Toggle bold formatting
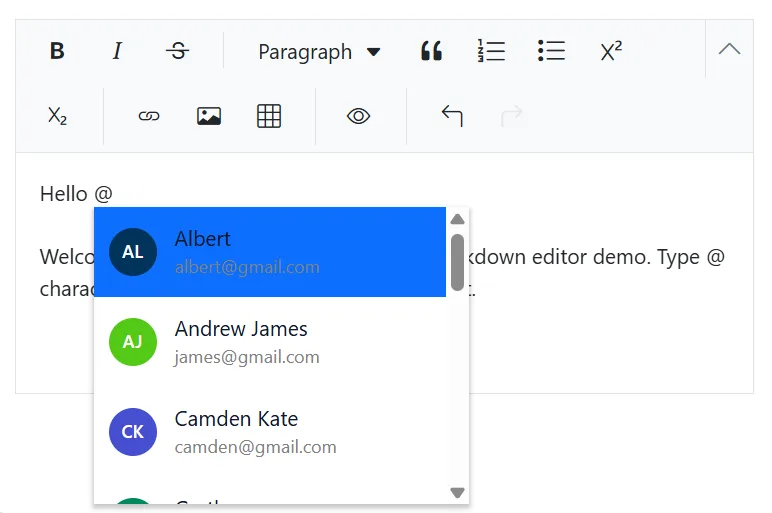 pos(57,51)
